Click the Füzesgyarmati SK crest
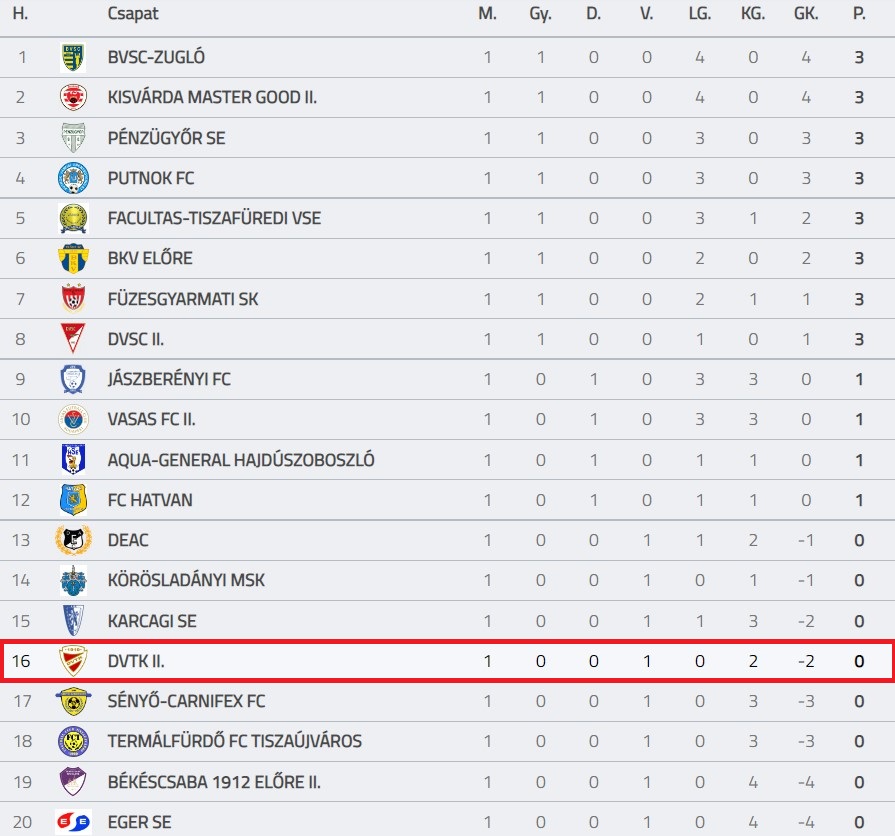The width and height of the screenshot is (895, 836). pyautogui.click(x=73, y=298)
